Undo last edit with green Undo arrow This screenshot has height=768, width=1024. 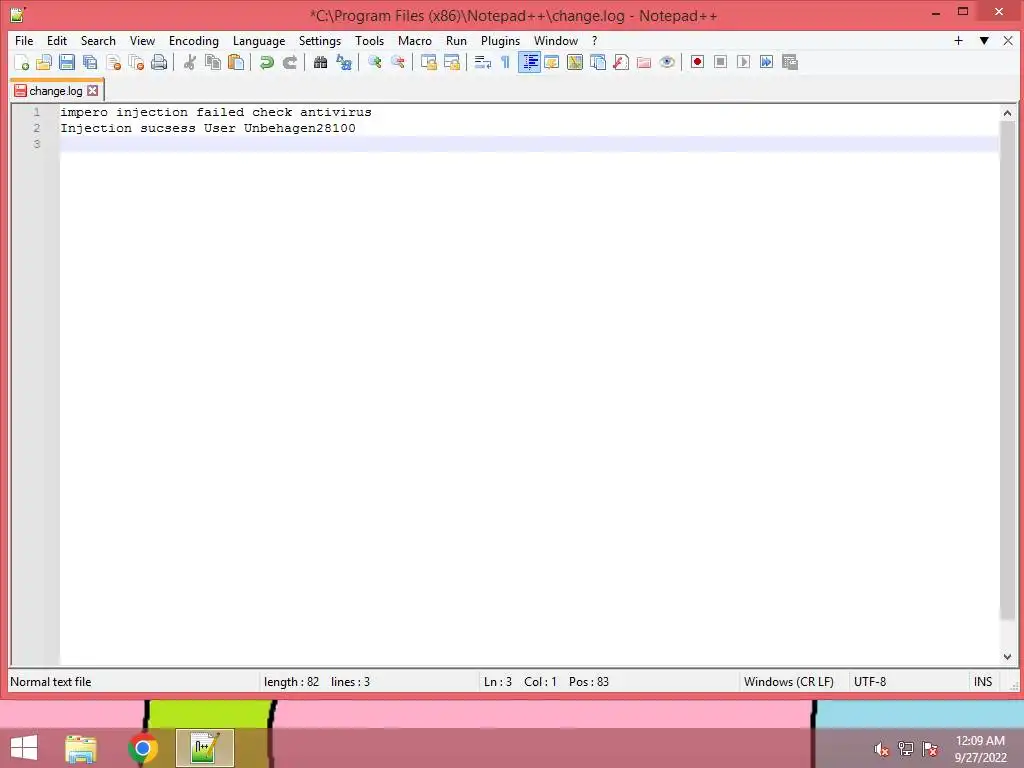point(266,62)
